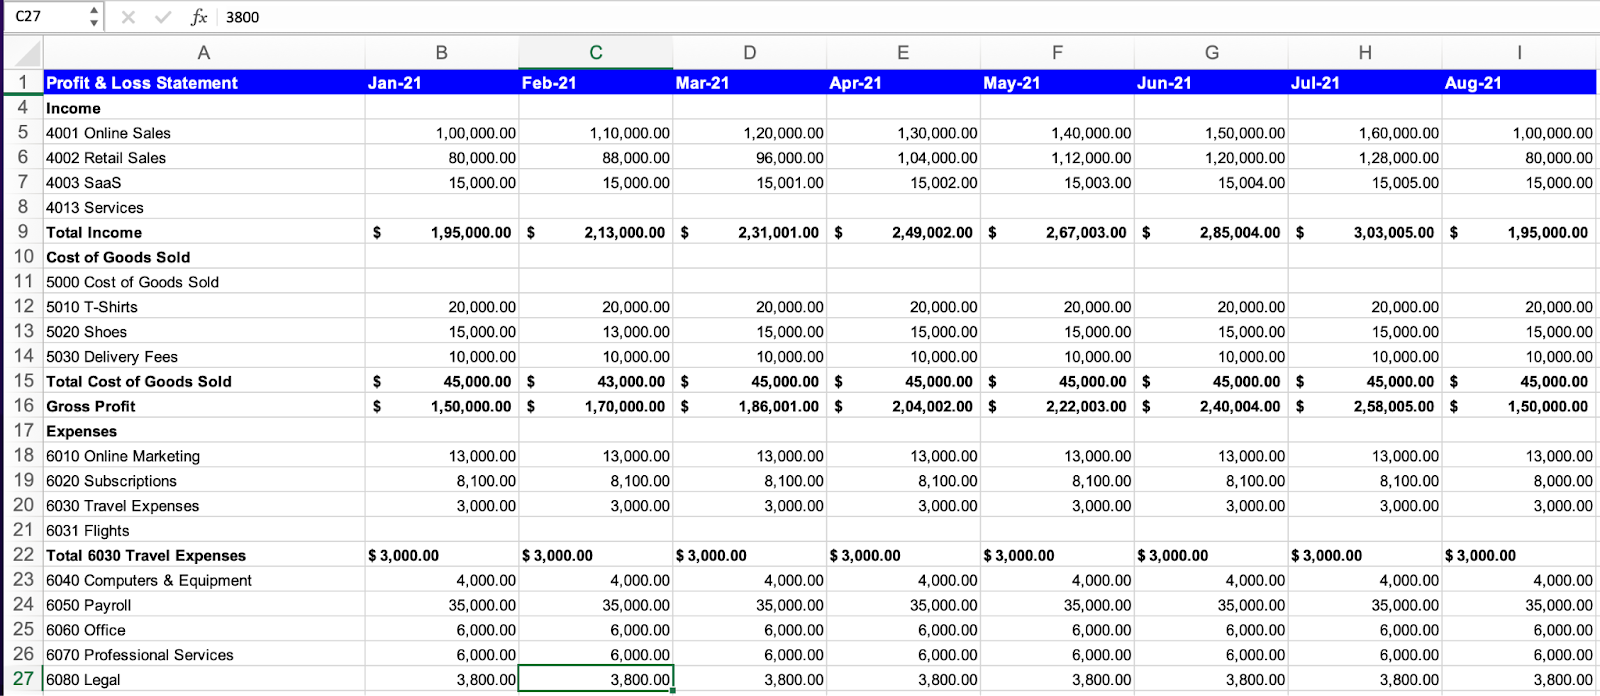Viewport: 1600px width, 696px height.
Task: Select the 6050 Payroll cell
Action: (204, 605)
